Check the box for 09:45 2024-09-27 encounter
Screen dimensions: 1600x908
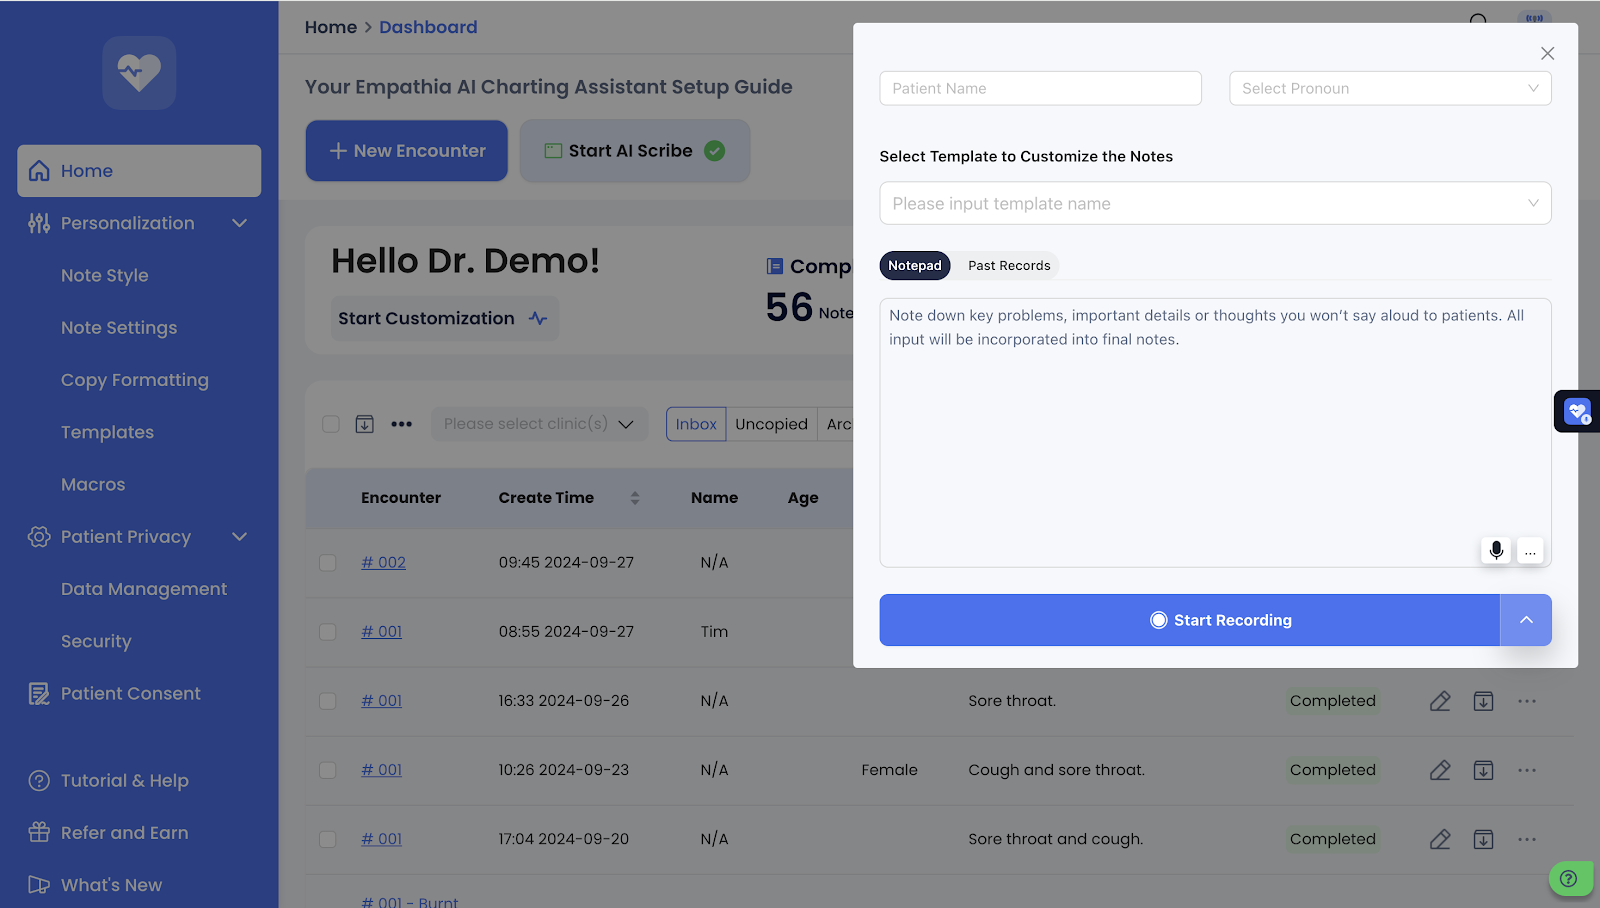pos(328,563)
